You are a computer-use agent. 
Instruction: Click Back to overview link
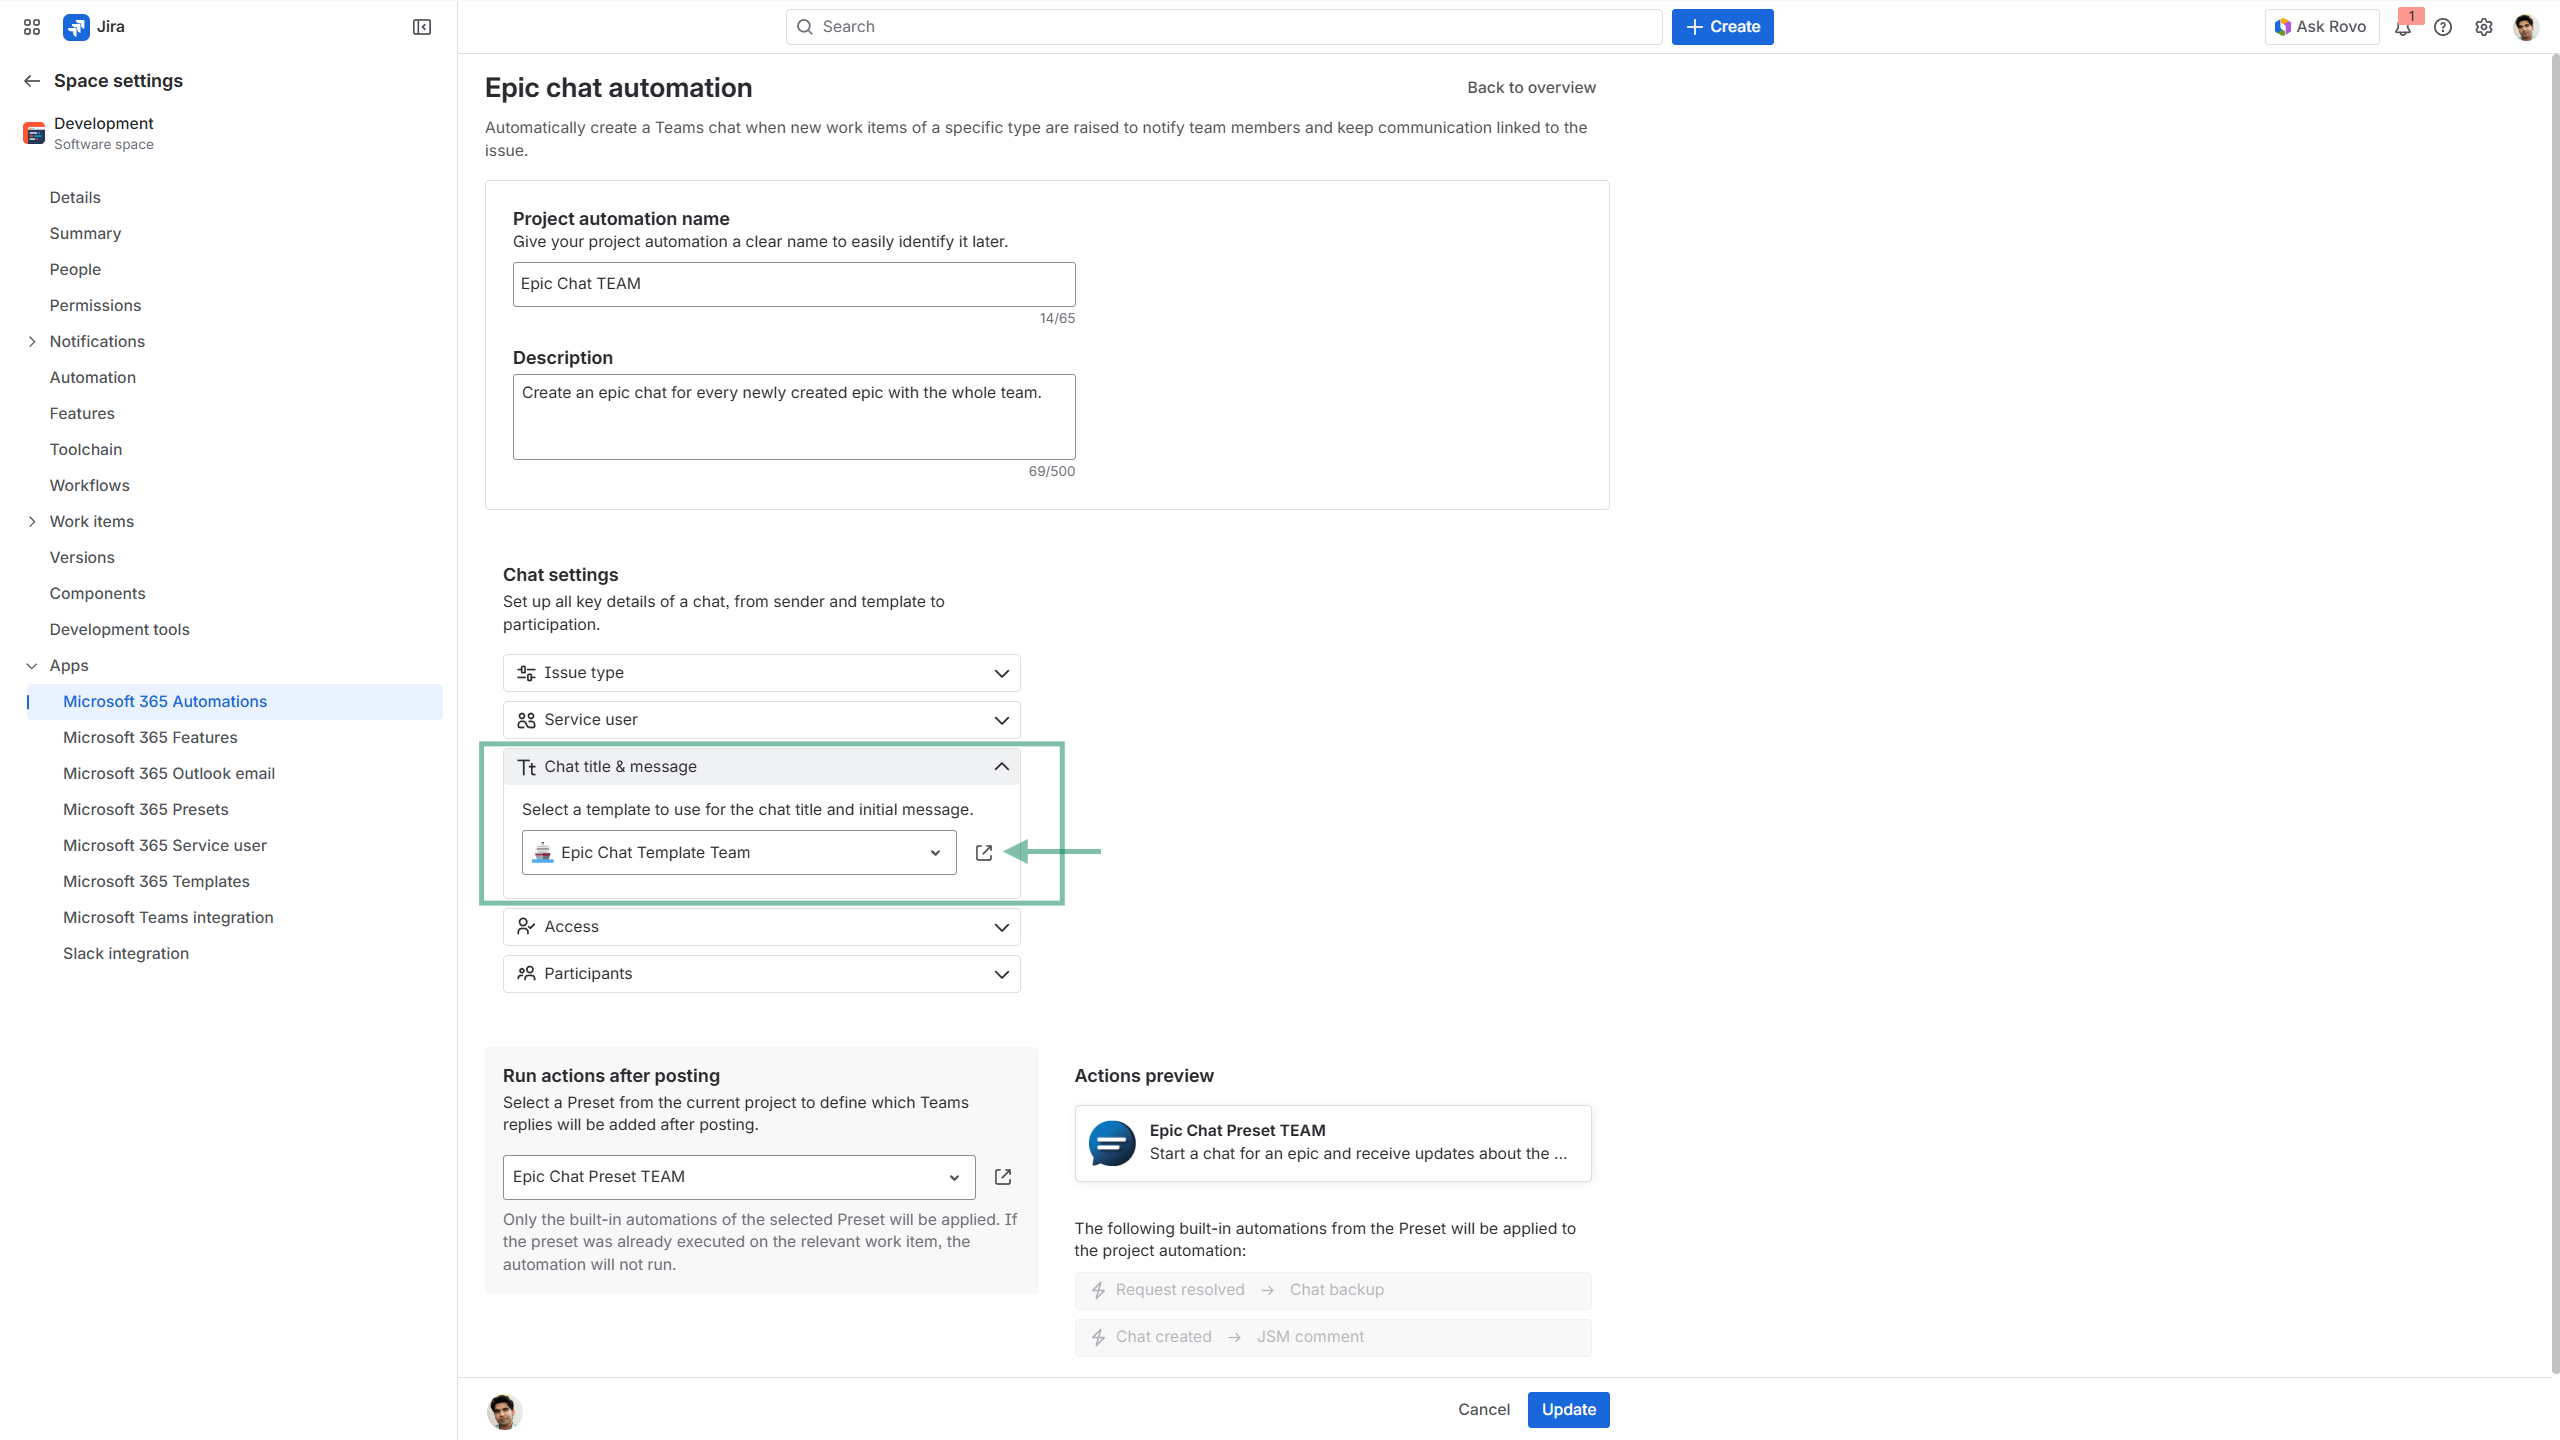(1531, 88)
